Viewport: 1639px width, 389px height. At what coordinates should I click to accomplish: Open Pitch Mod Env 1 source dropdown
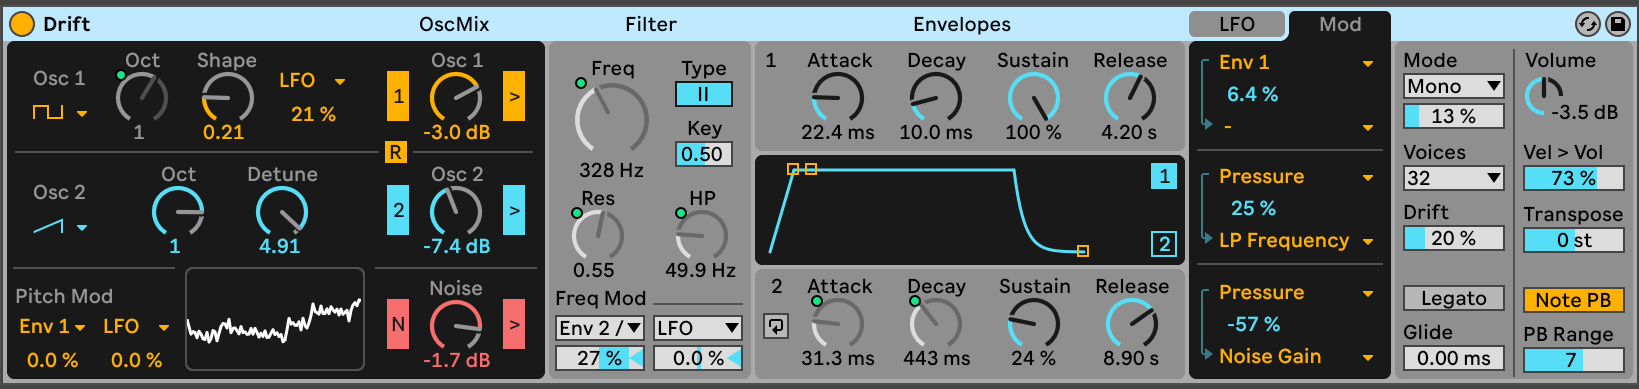tap(52, 327)
